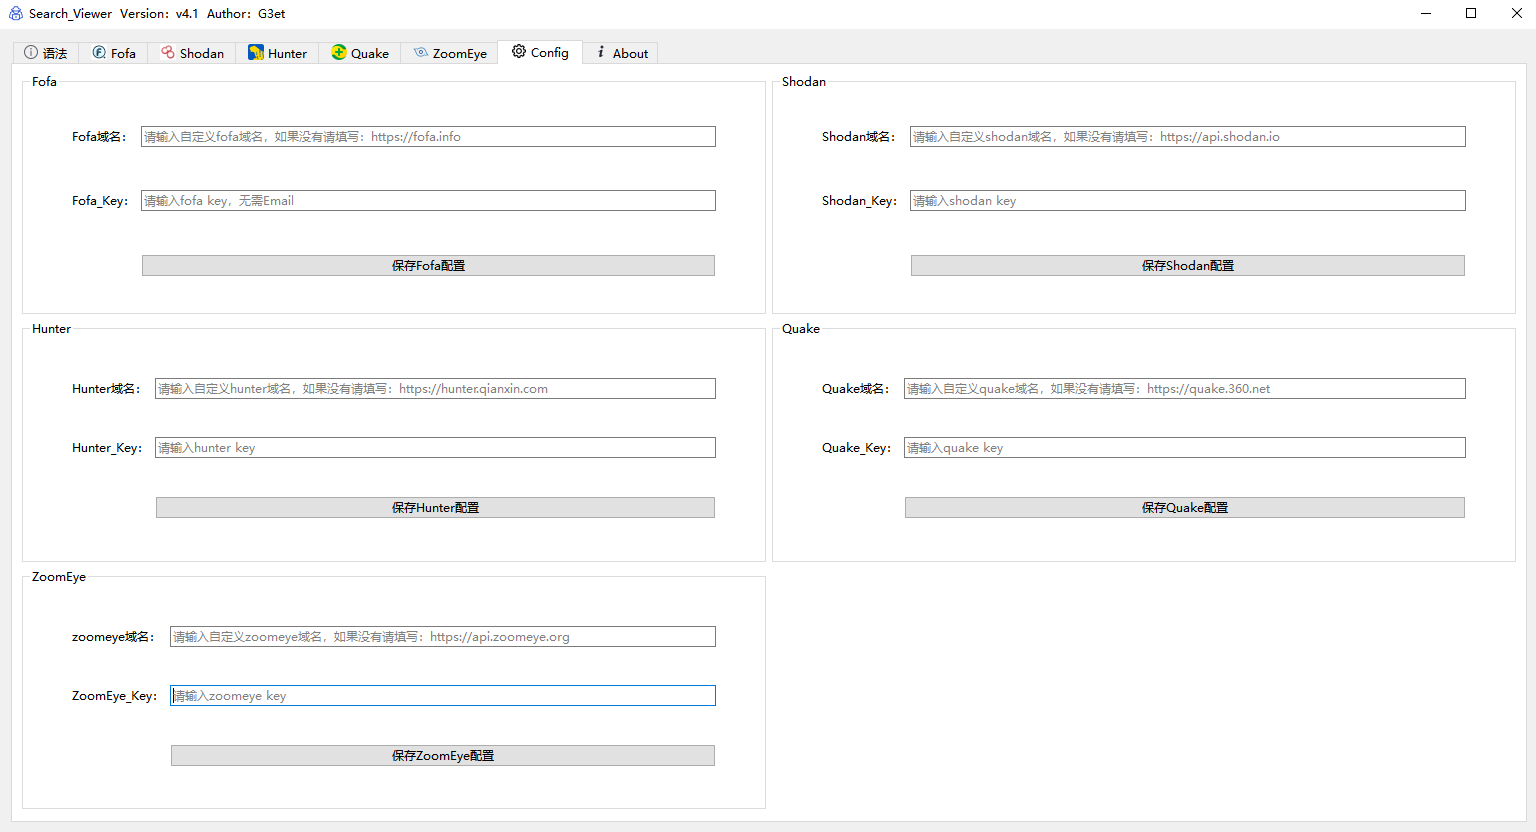Focus the Shodan域名 domain input field
This screenshot has height=832, width=1536.
[x=1188, y=137]
